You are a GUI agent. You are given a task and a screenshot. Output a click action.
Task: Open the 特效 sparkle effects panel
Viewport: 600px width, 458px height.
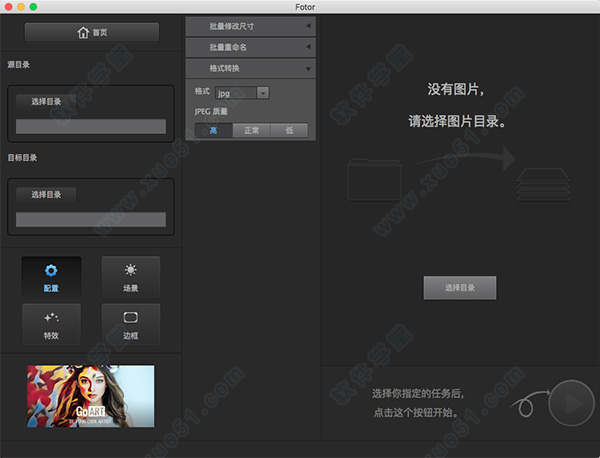[51, 324]
